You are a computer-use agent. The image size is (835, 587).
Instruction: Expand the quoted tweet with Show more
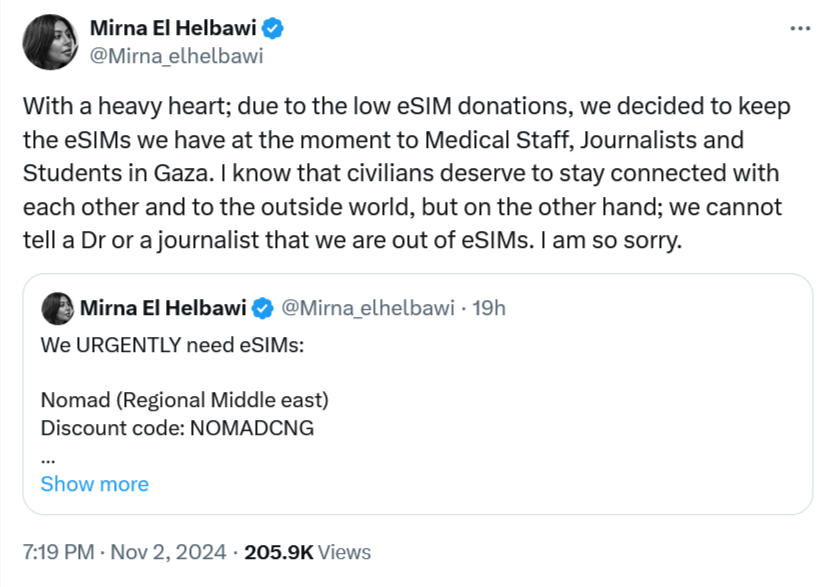click(94, 484)
